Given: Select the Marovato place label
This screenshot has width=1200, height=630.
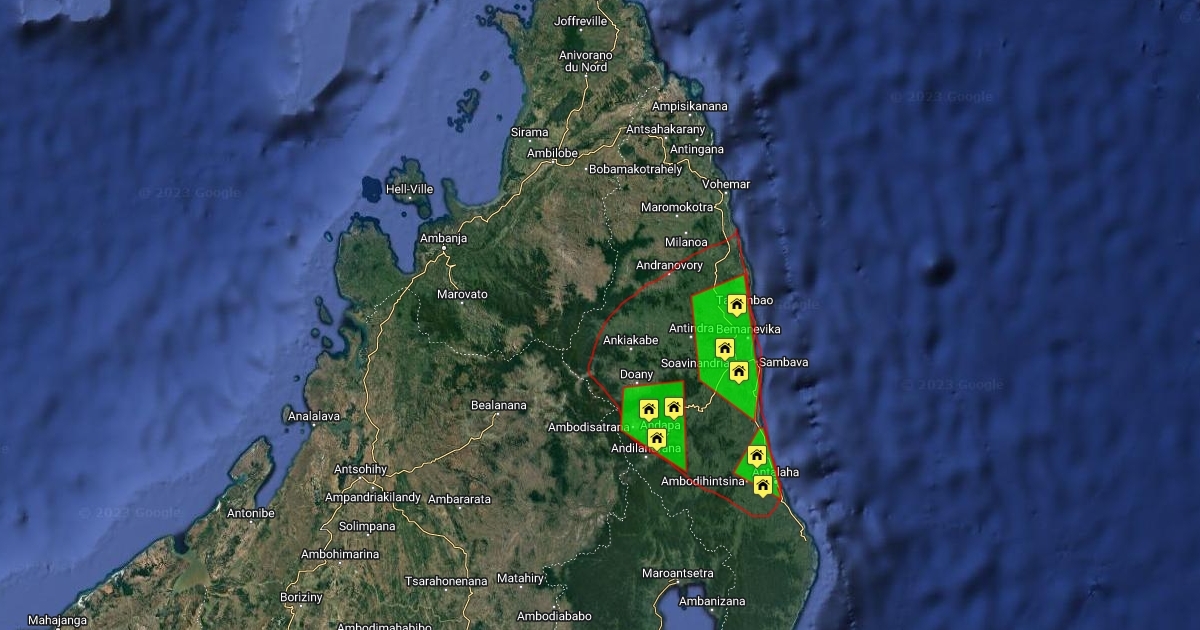Looking at the screenshot, I should tap(463, 295).
